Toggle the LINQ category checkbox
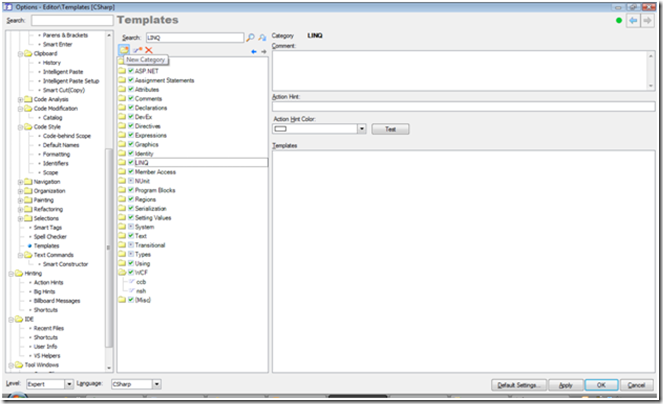Viewport: 663px width, 404px height. pyautogui.click(x=131, y=162)
